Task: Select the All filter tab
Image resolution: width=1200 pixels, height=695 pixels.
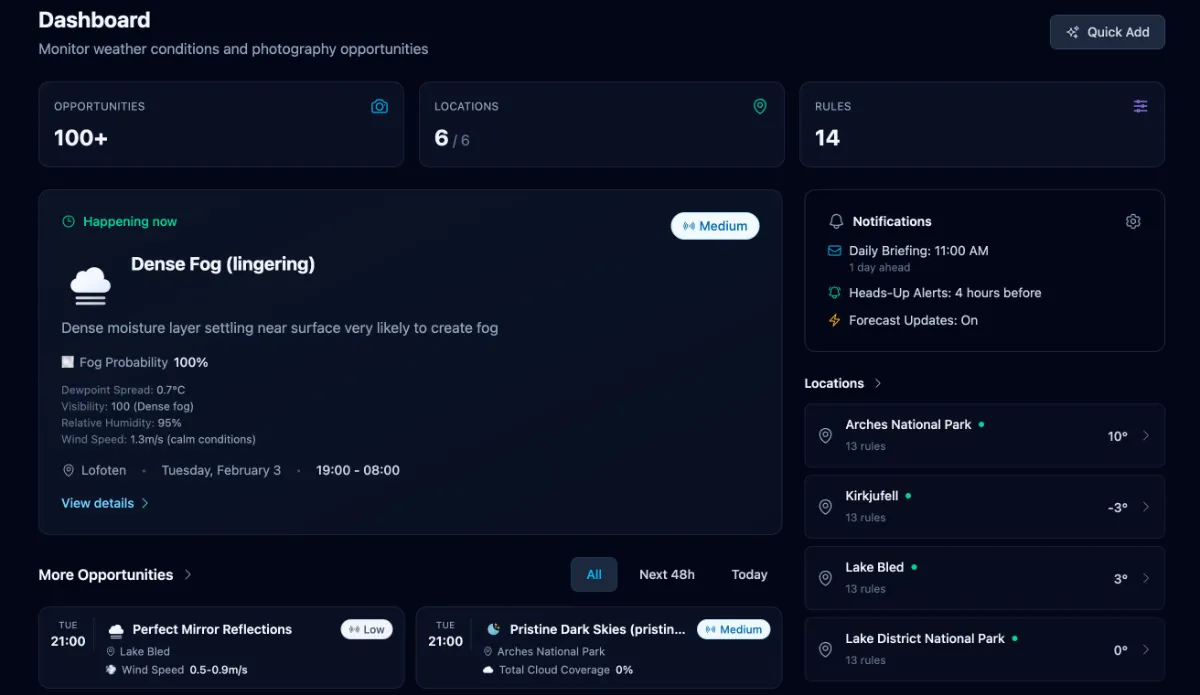Action: (594, 575)
